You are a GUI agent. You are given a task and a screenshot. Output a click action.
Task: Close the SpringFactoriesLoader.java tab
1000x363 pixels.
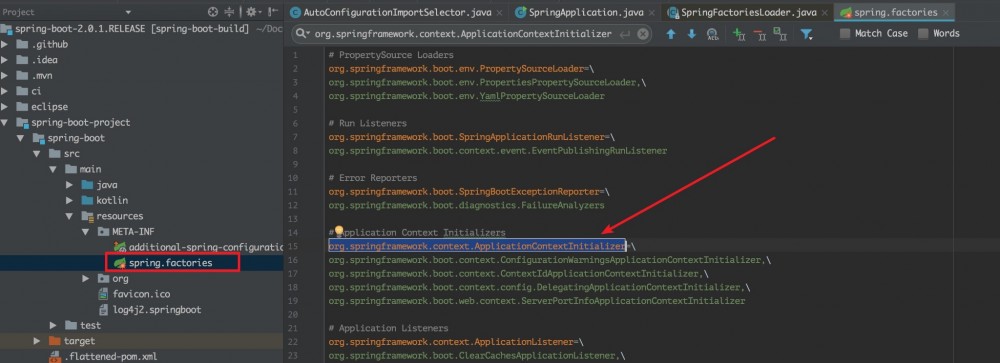pos(826,13)
